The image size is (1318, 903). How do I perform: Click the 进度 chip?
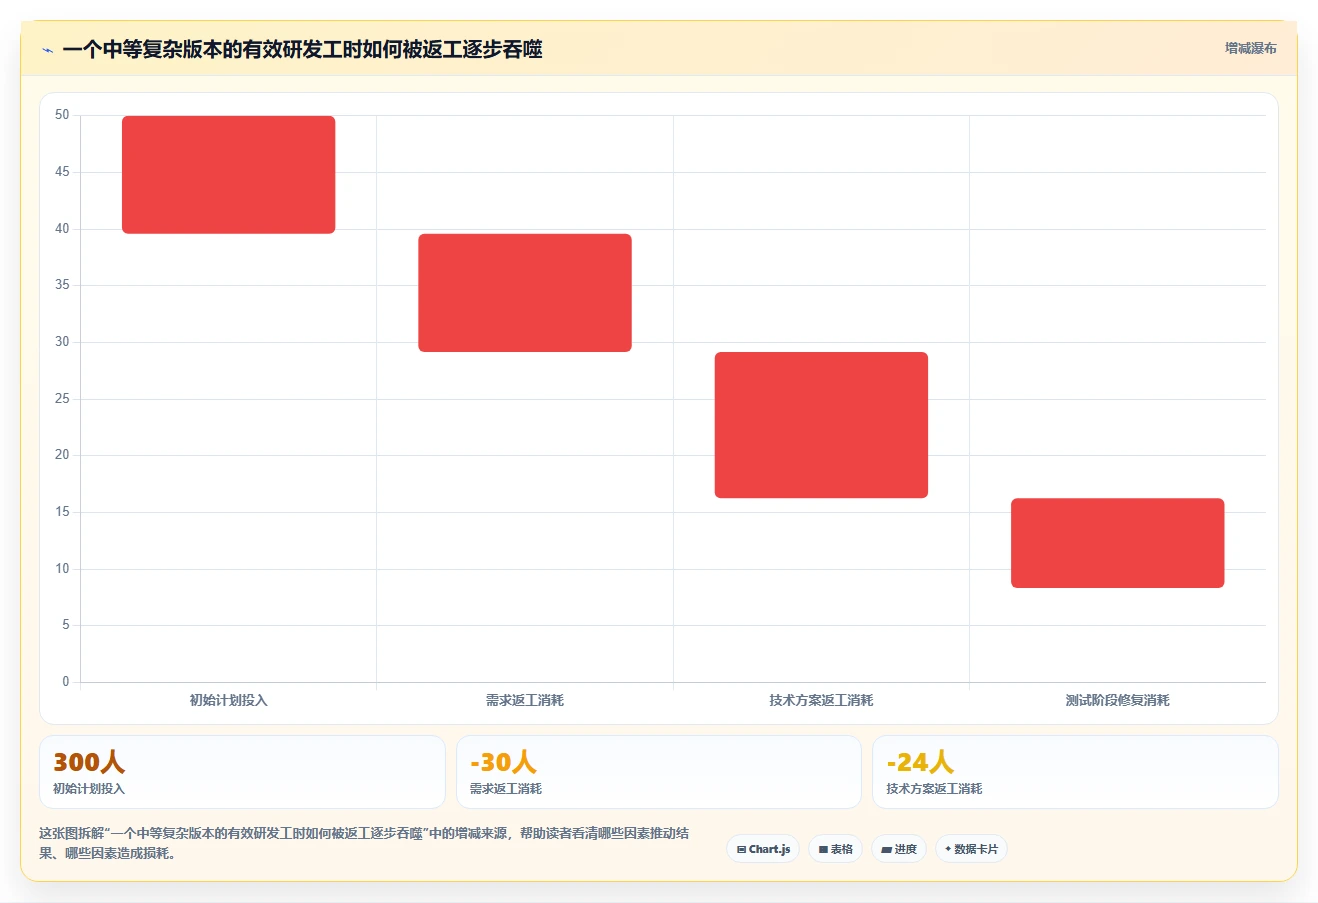point(899,849)
